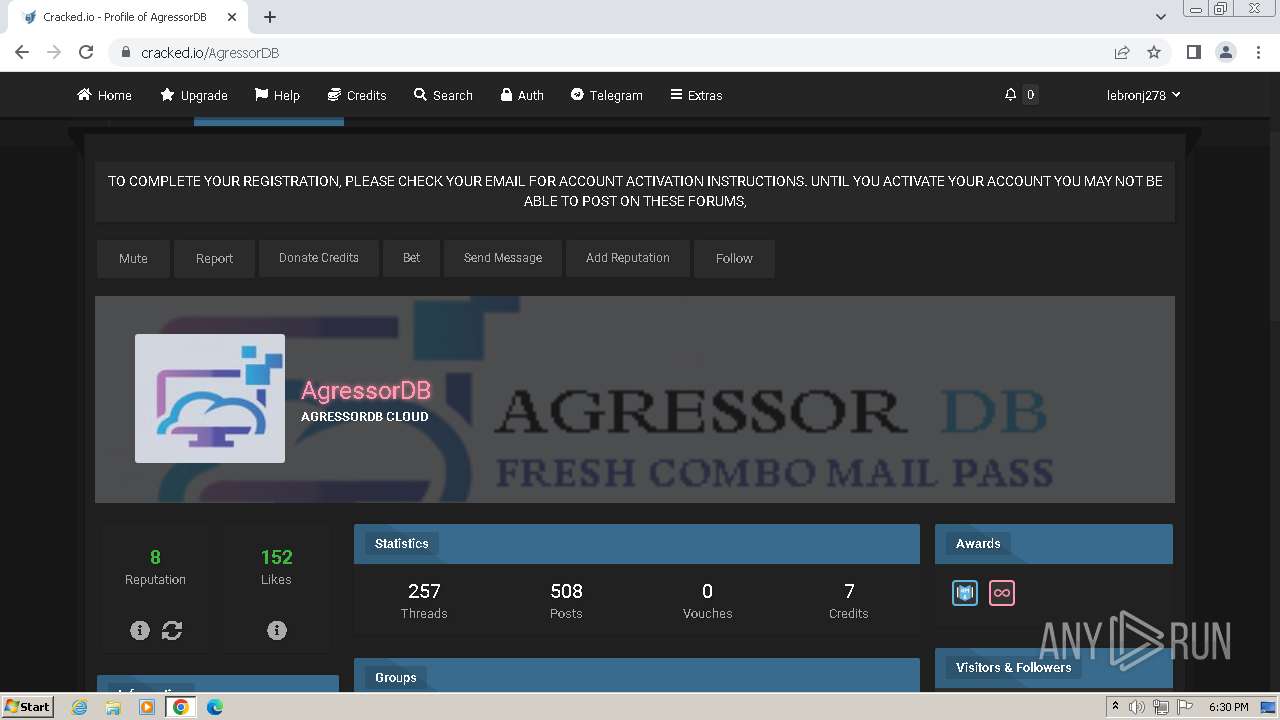Open the Upgrade page

tap(194, 95)
